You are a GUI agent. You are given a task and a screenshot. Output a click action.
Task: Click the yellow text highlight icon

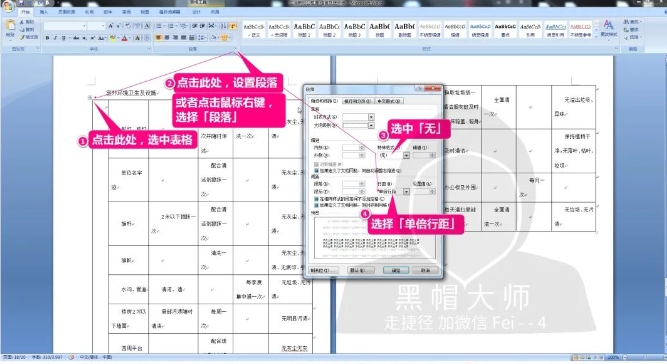tap(113, 38)
